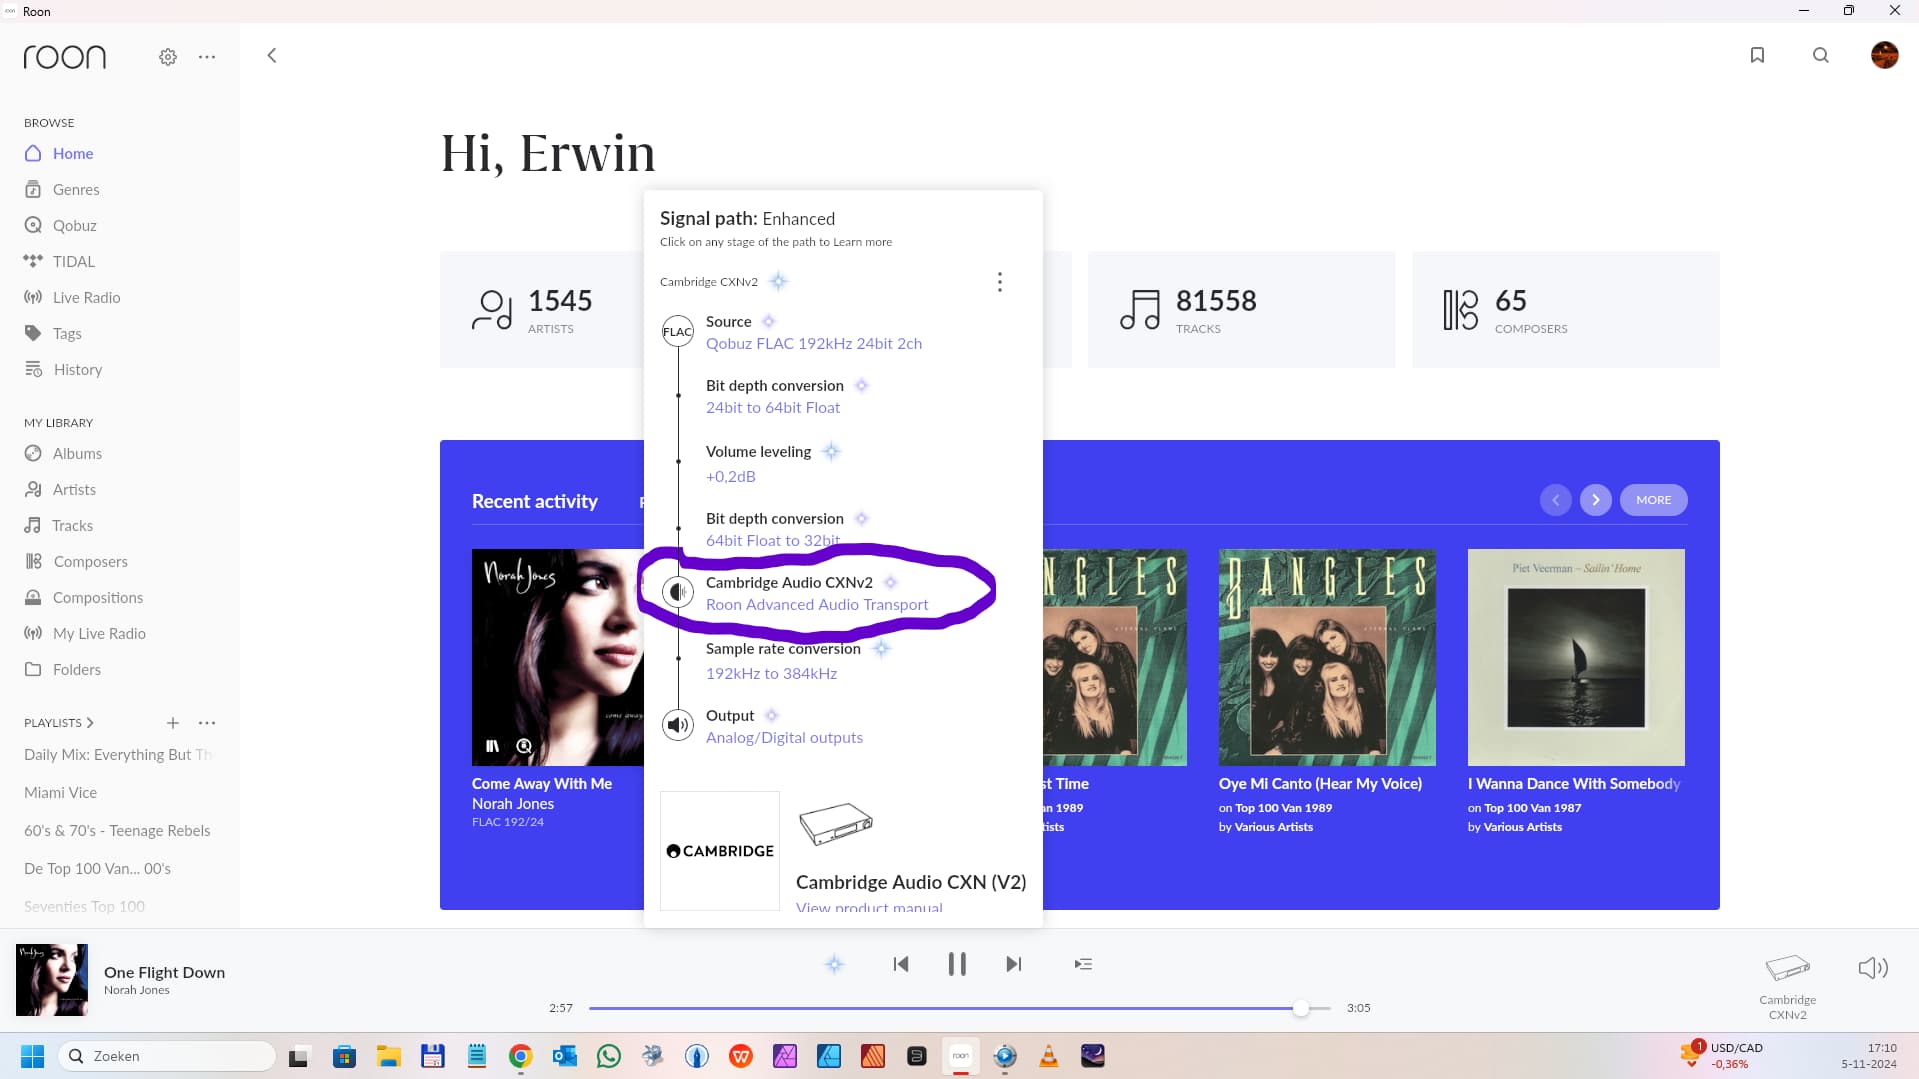This screenshot has height=1079, width=1919.
Task: Select Albums under My Library
Action: point(77,453)
